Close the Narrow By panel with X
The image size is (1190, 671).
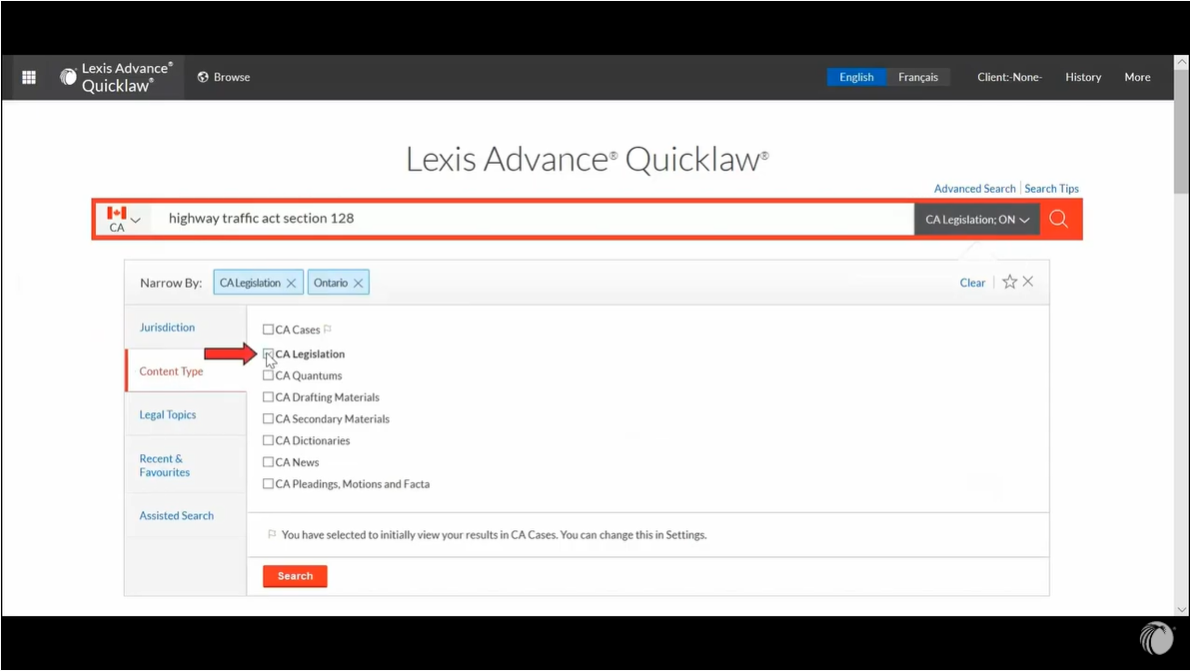click(x=1028, y=281)
